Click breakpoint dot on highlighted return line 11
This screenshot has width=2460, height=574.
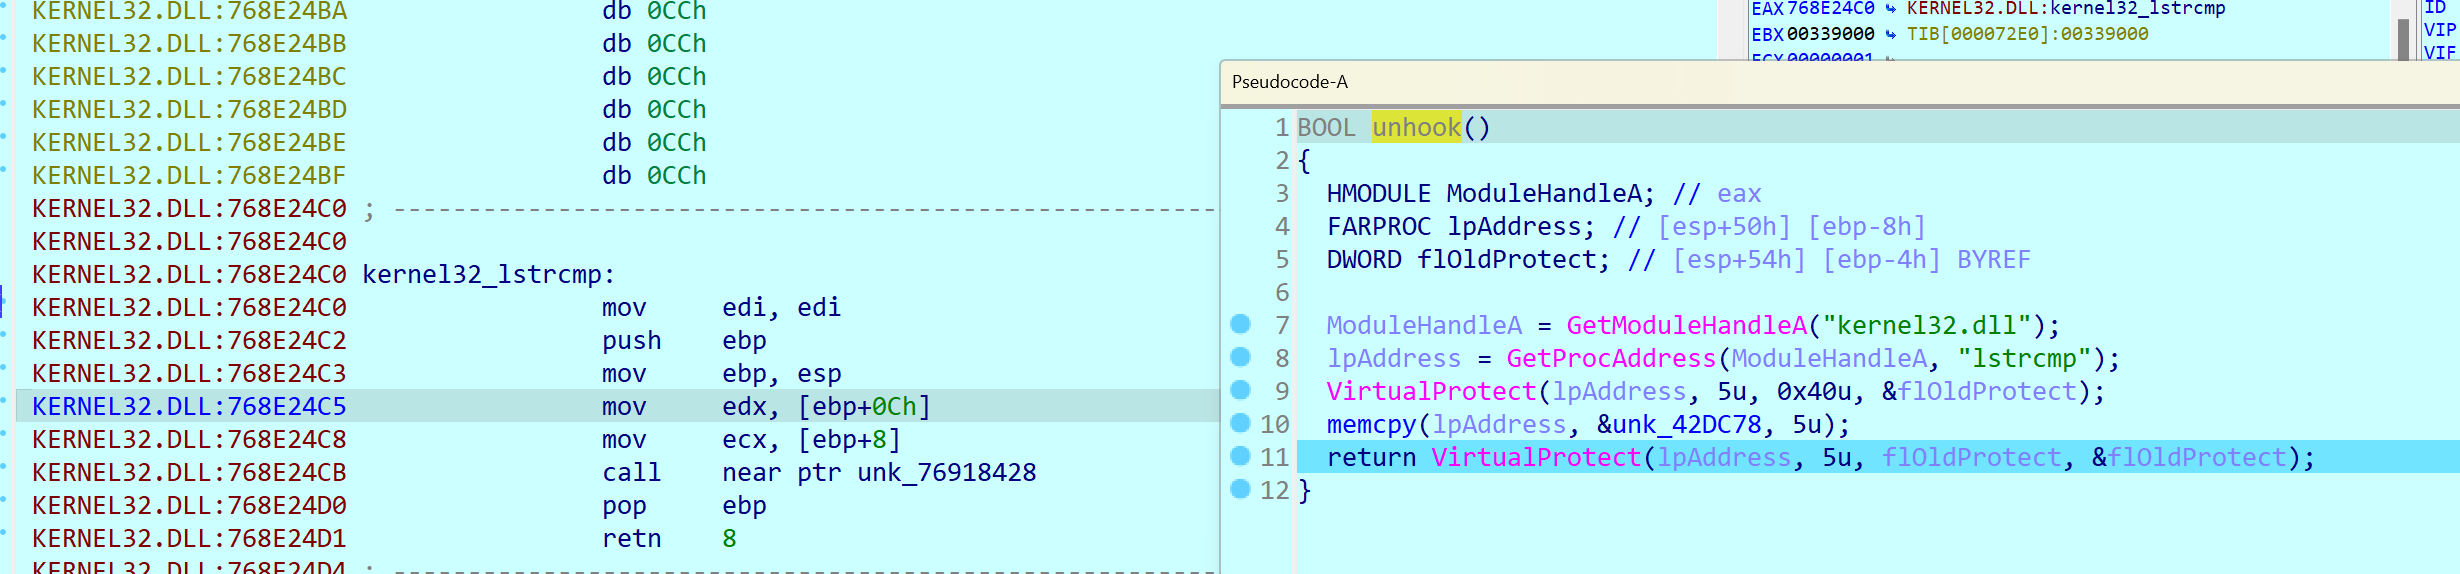click(1240, 456)
